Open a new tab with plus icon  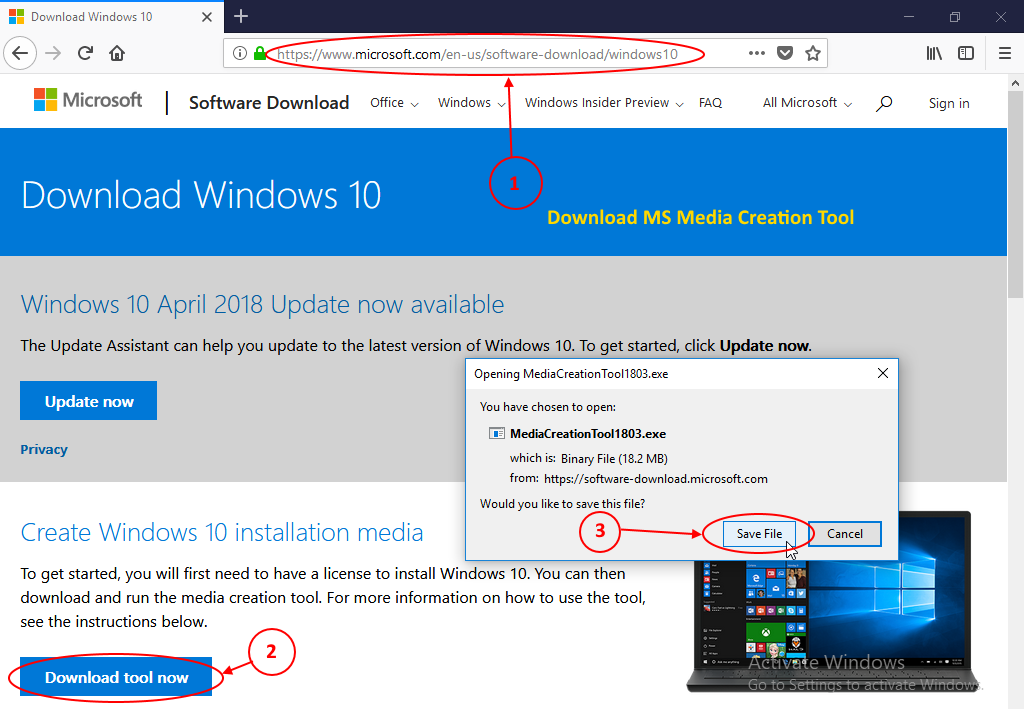click(x=241, y=16)
